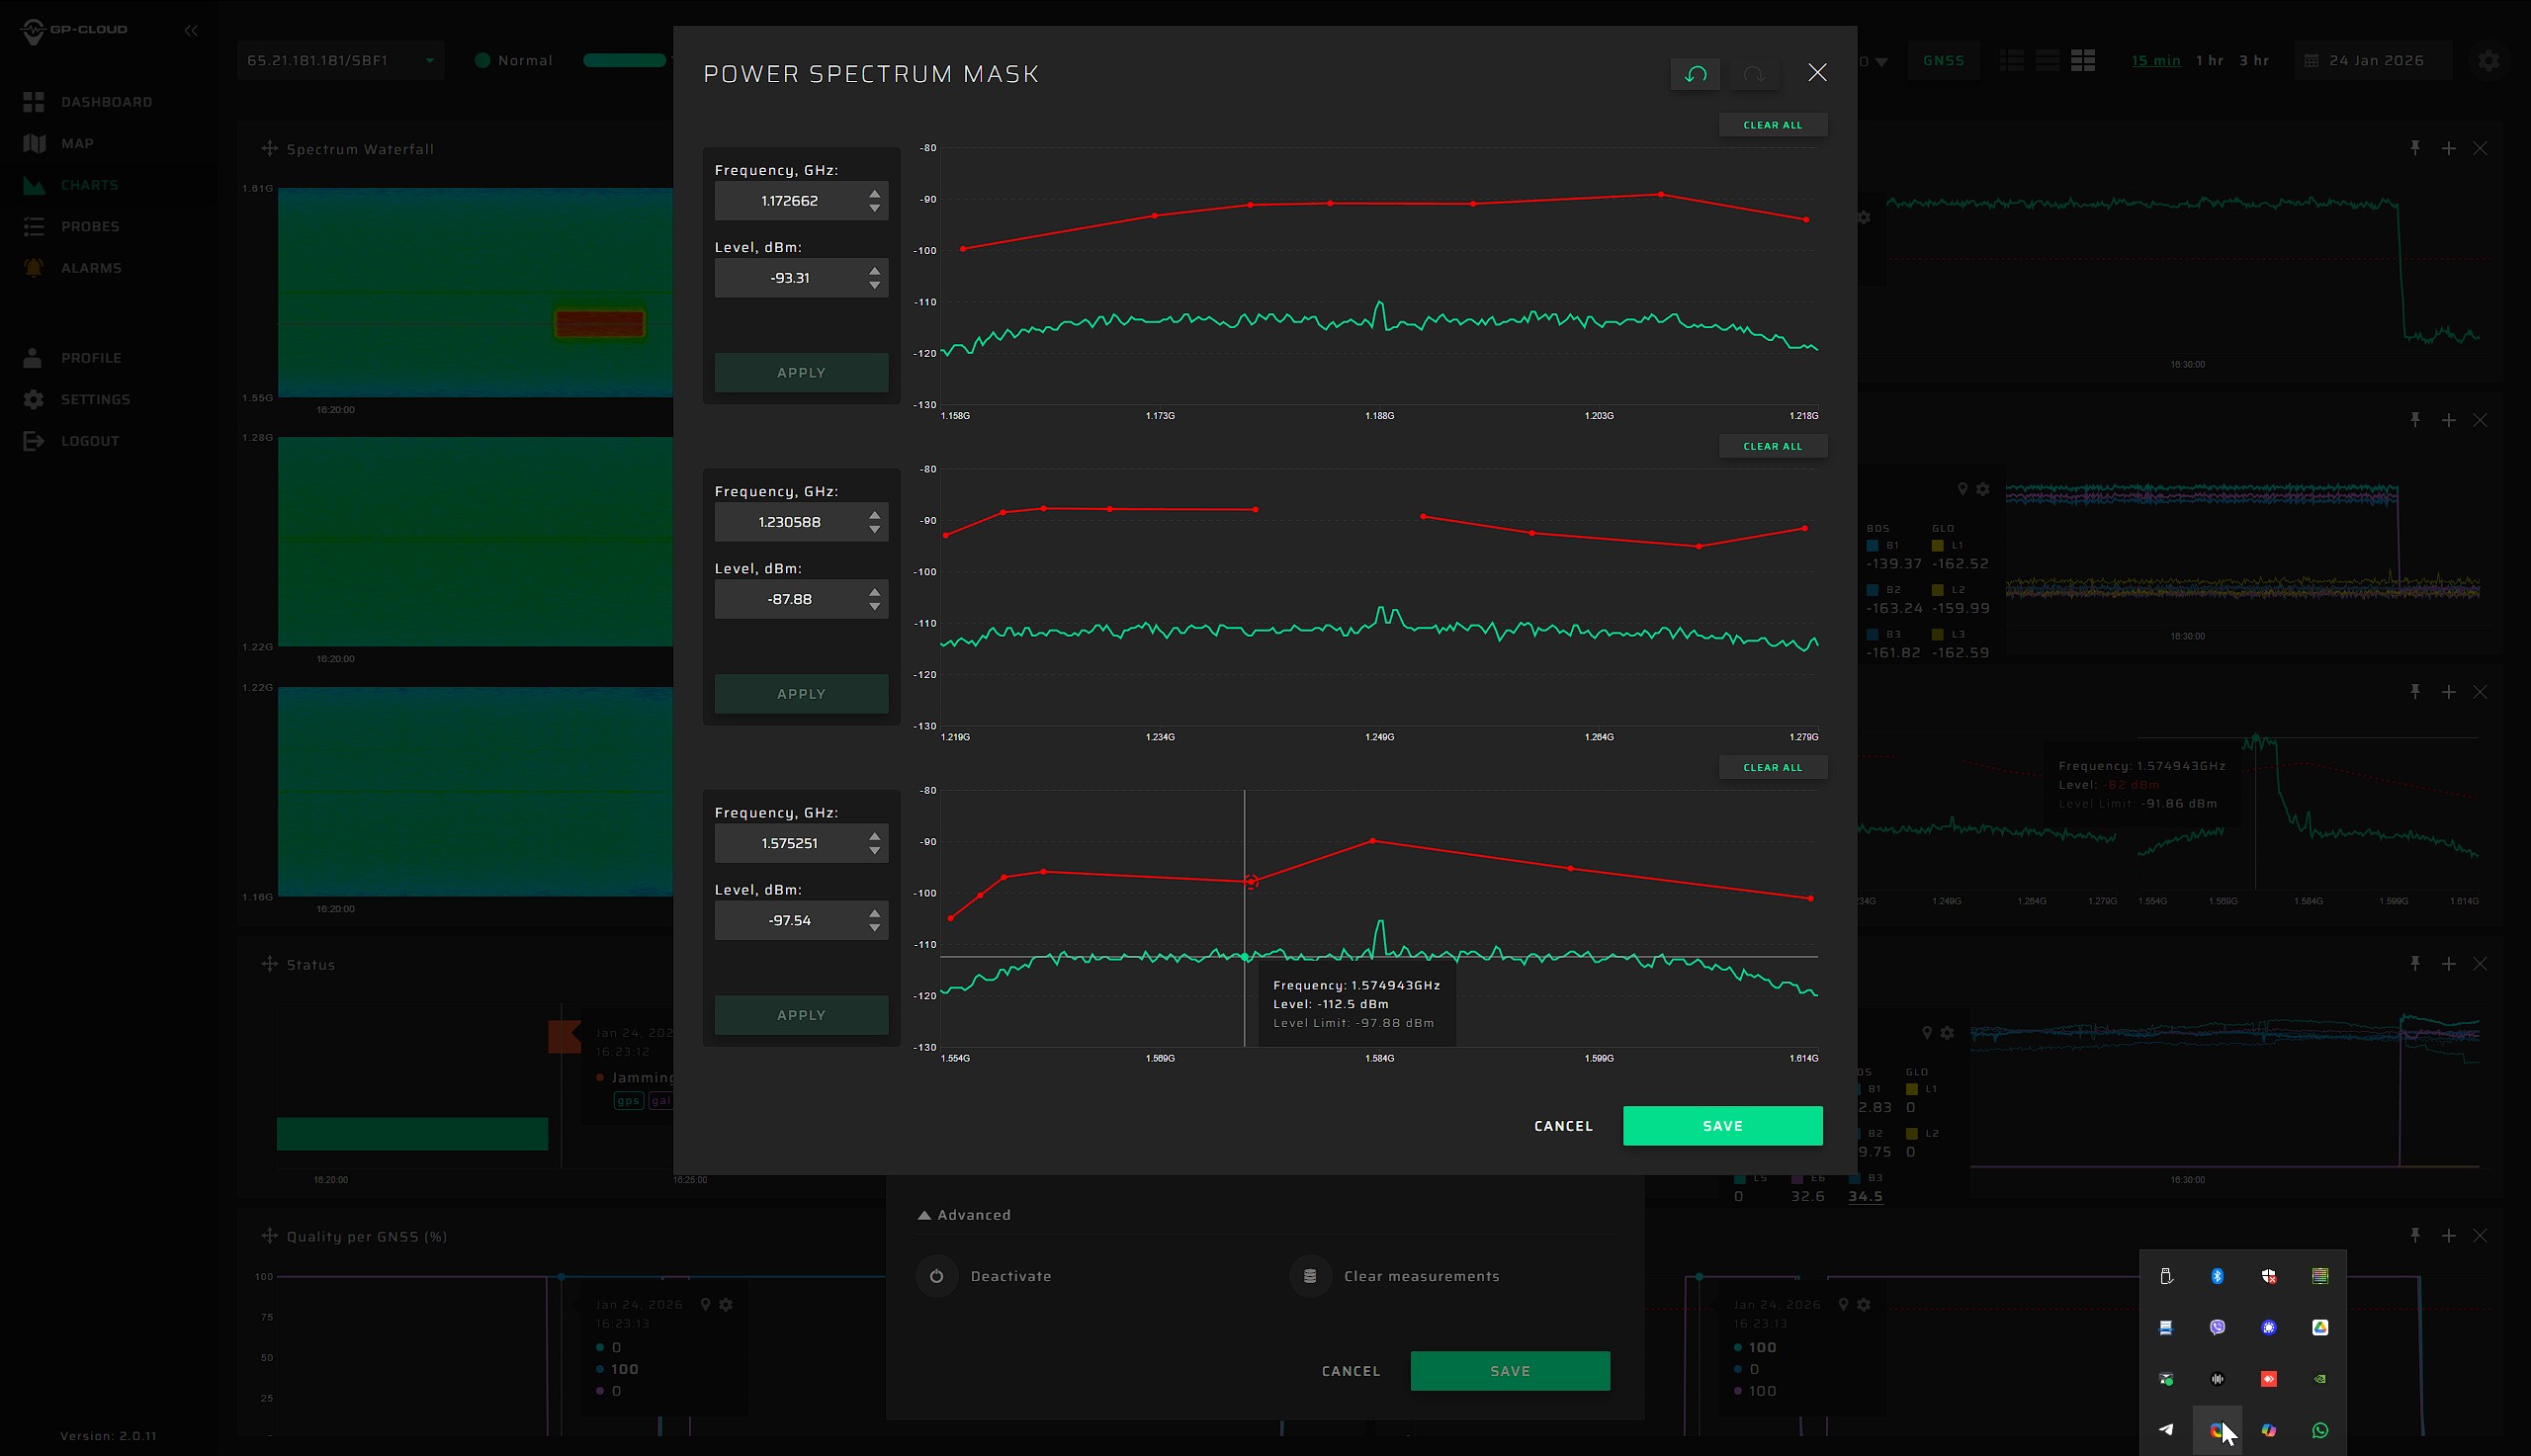Open the settings gear in the top toolbar
This screenshot has width=2531, height=1456.
(2488, 60)
